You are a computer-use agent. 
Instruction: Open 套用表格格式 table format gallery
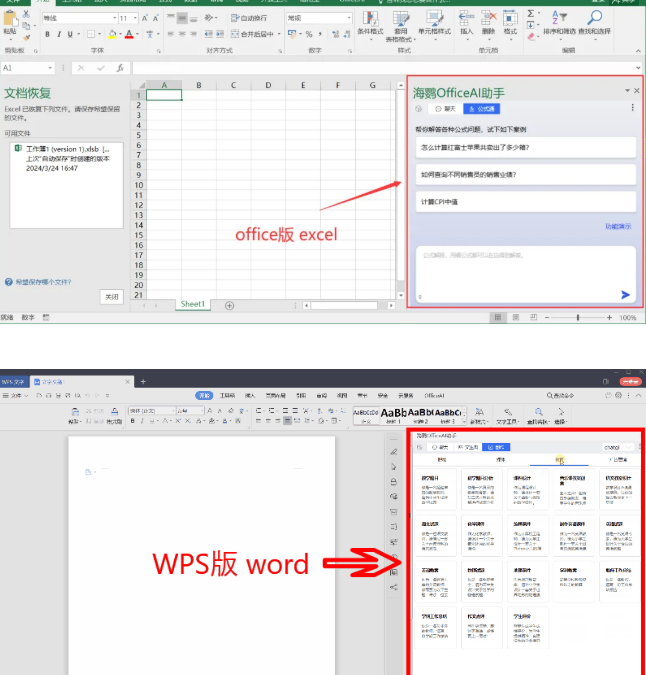[401, 26]
